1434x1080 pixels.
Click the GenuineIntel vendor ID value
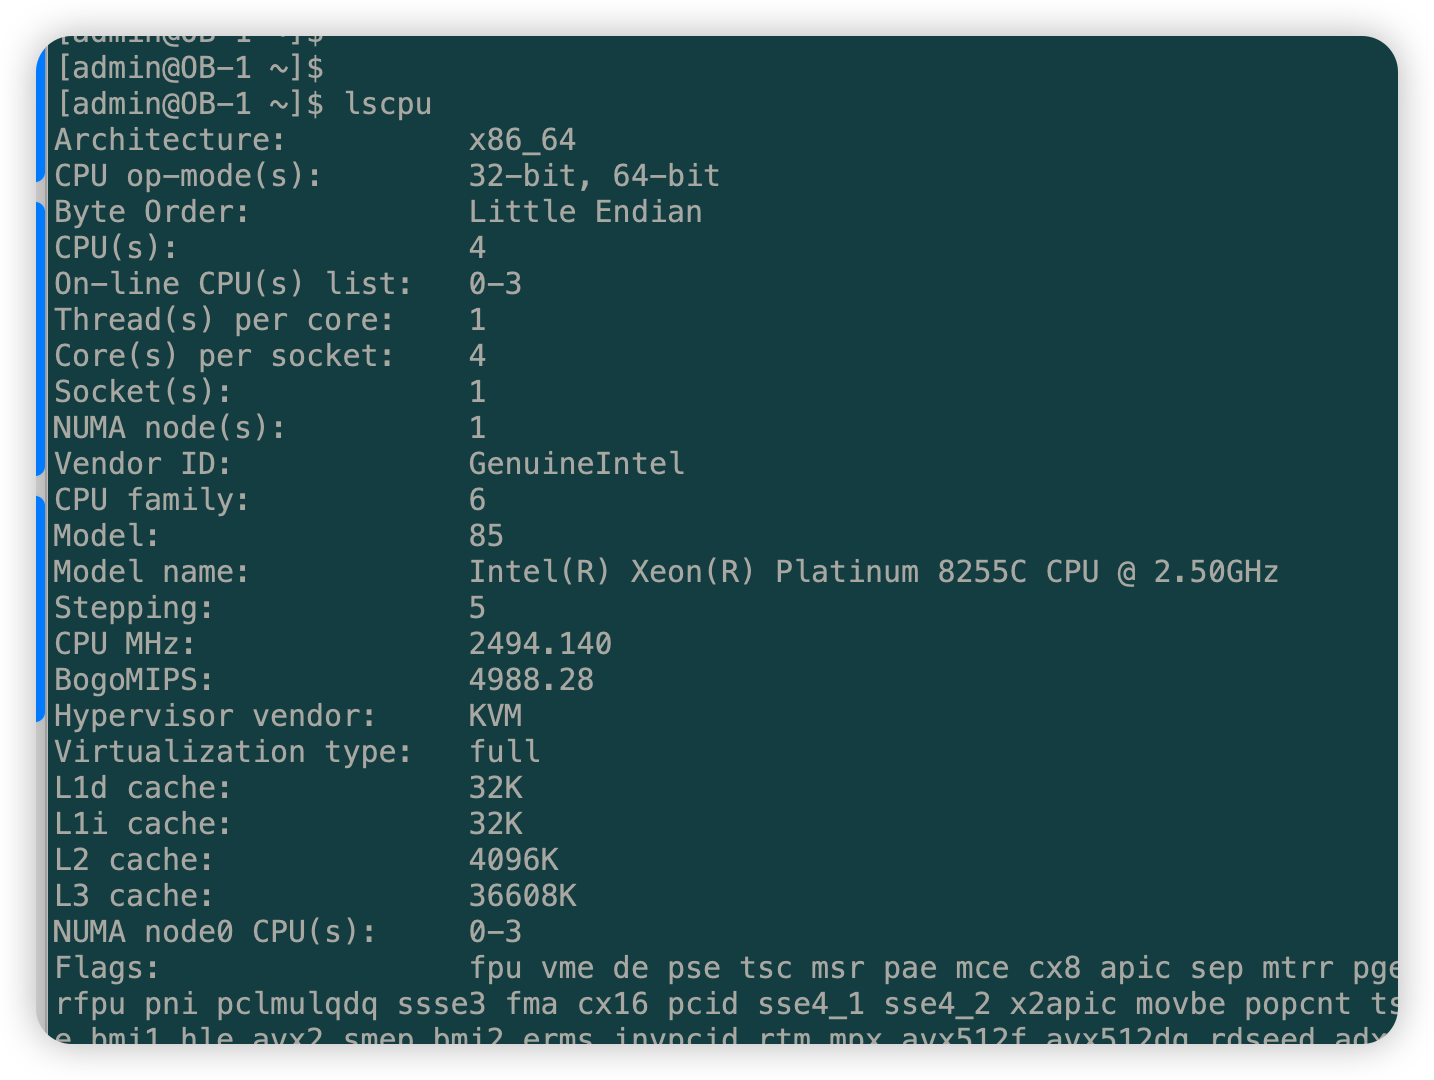[x=577, y=464]
